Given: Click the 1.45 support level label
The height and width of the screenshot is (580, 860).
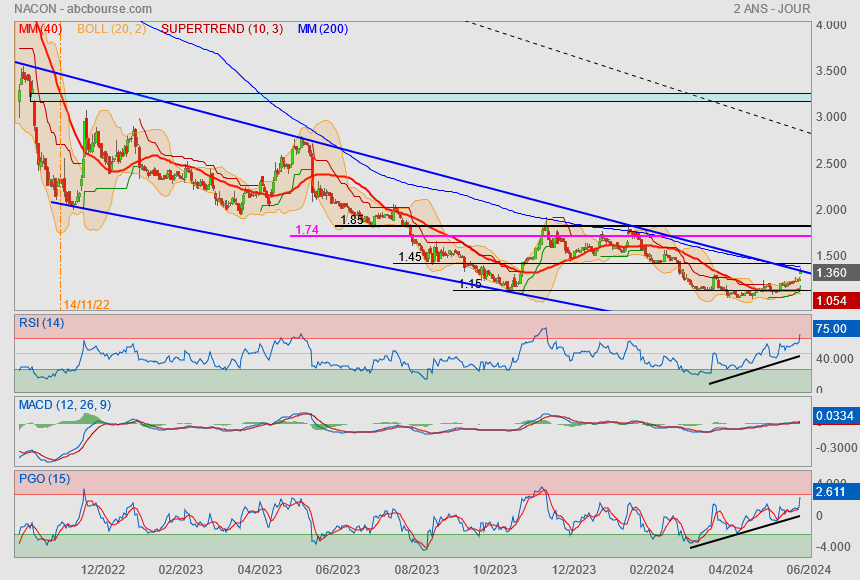Looking at the screenshot, I should [x=410, y=257].
